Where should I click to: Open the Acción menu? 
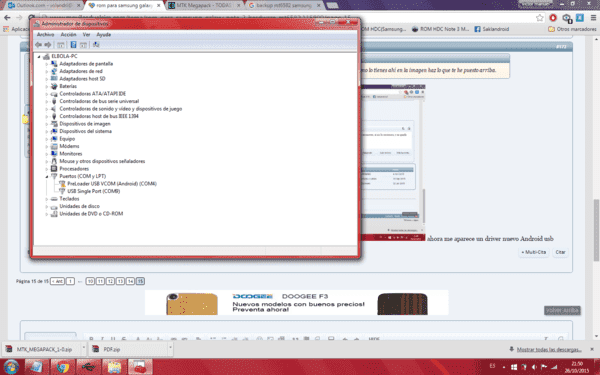[68, 34]
